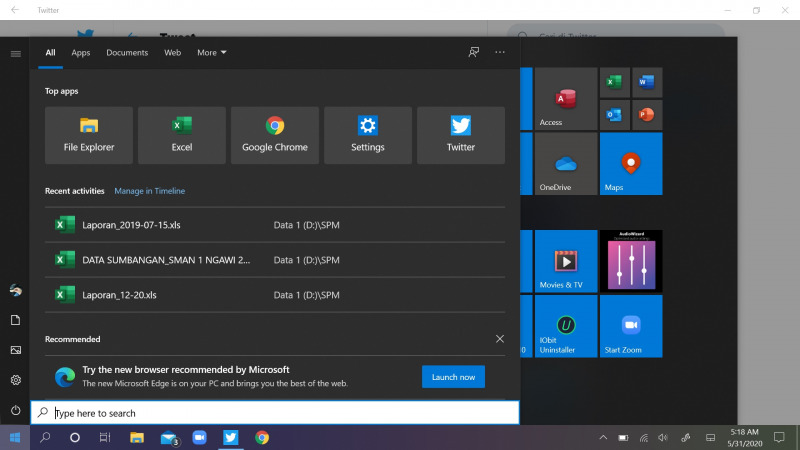
Task: Open File Explorer from Top apps
Action: [89, 135]
